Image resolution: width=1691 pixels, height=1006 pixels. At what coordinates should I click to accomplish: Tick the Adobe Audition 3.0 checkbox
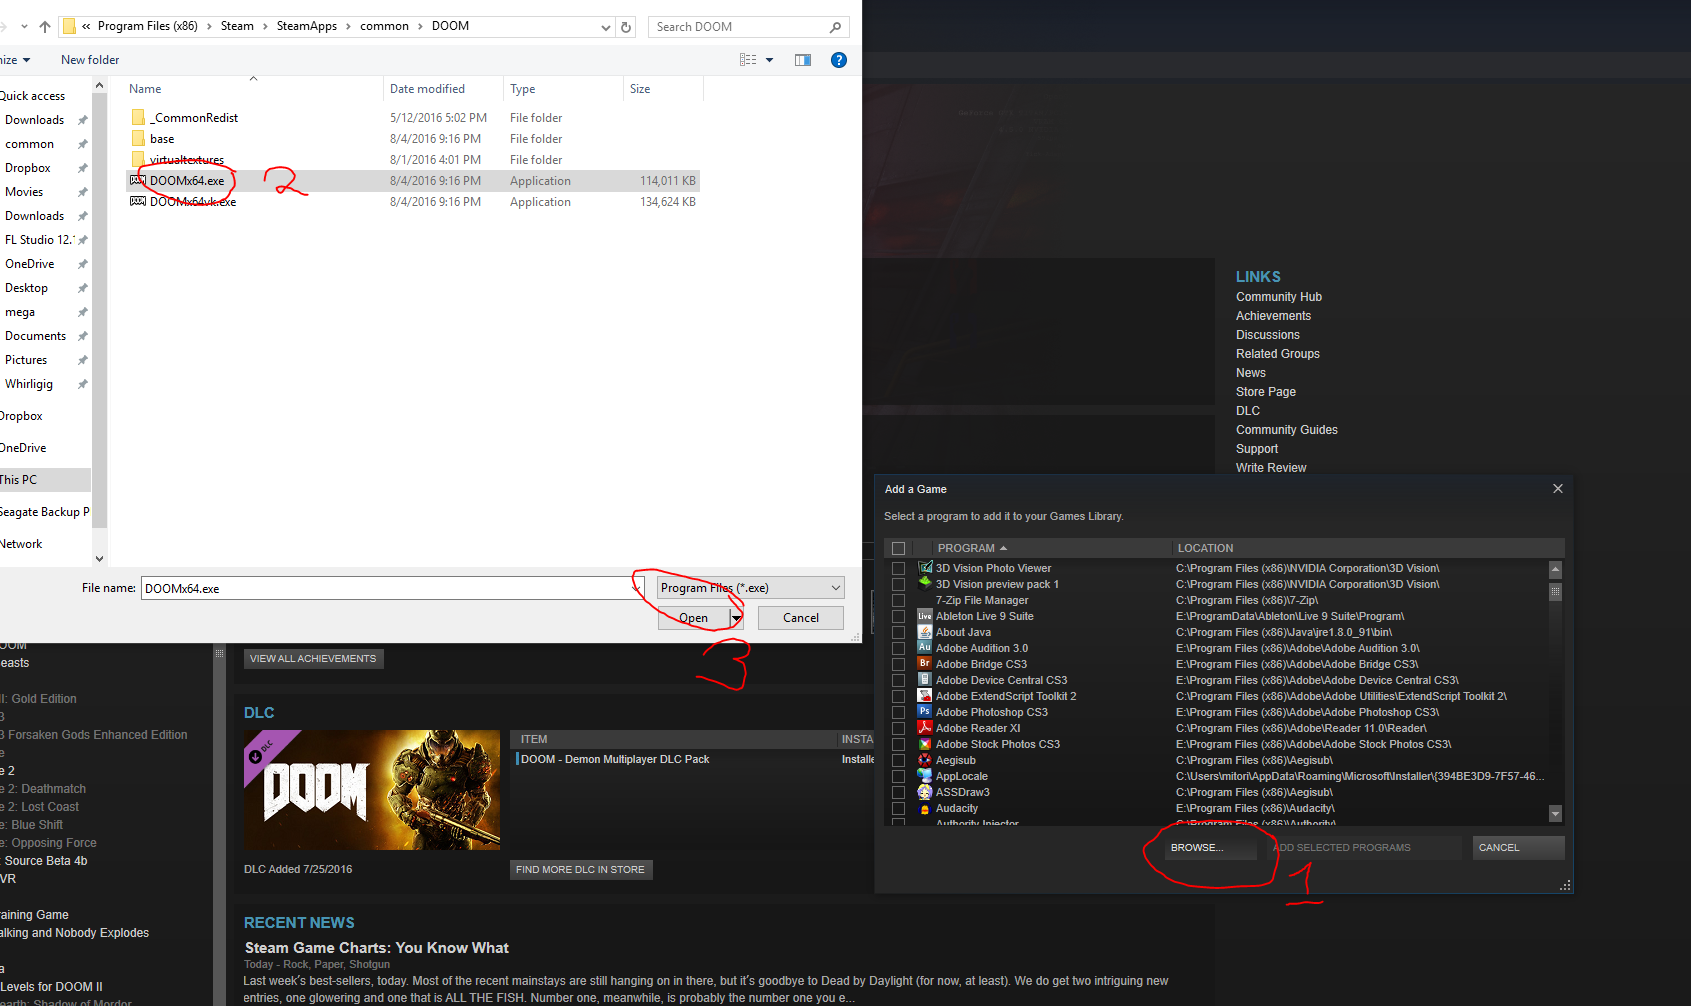click(898, 648)
